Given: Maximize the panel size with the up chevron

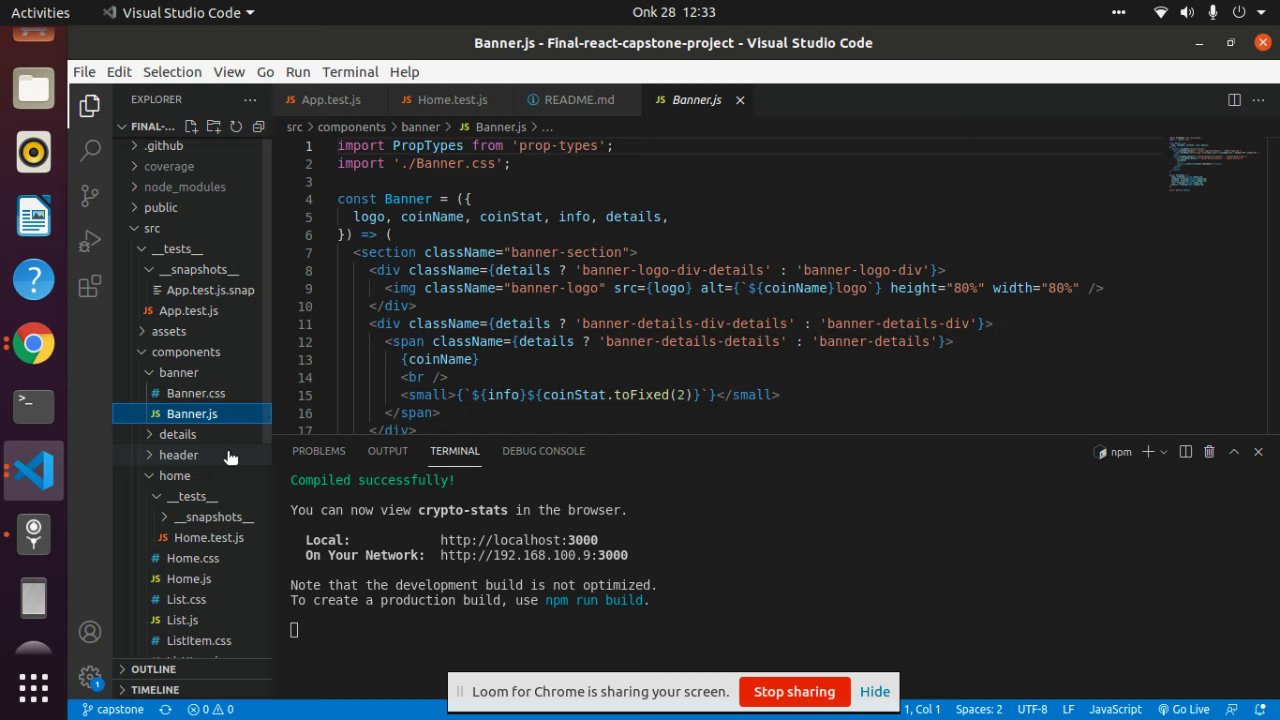Looking at the screenshot, I should click(x=1234, y=452).
